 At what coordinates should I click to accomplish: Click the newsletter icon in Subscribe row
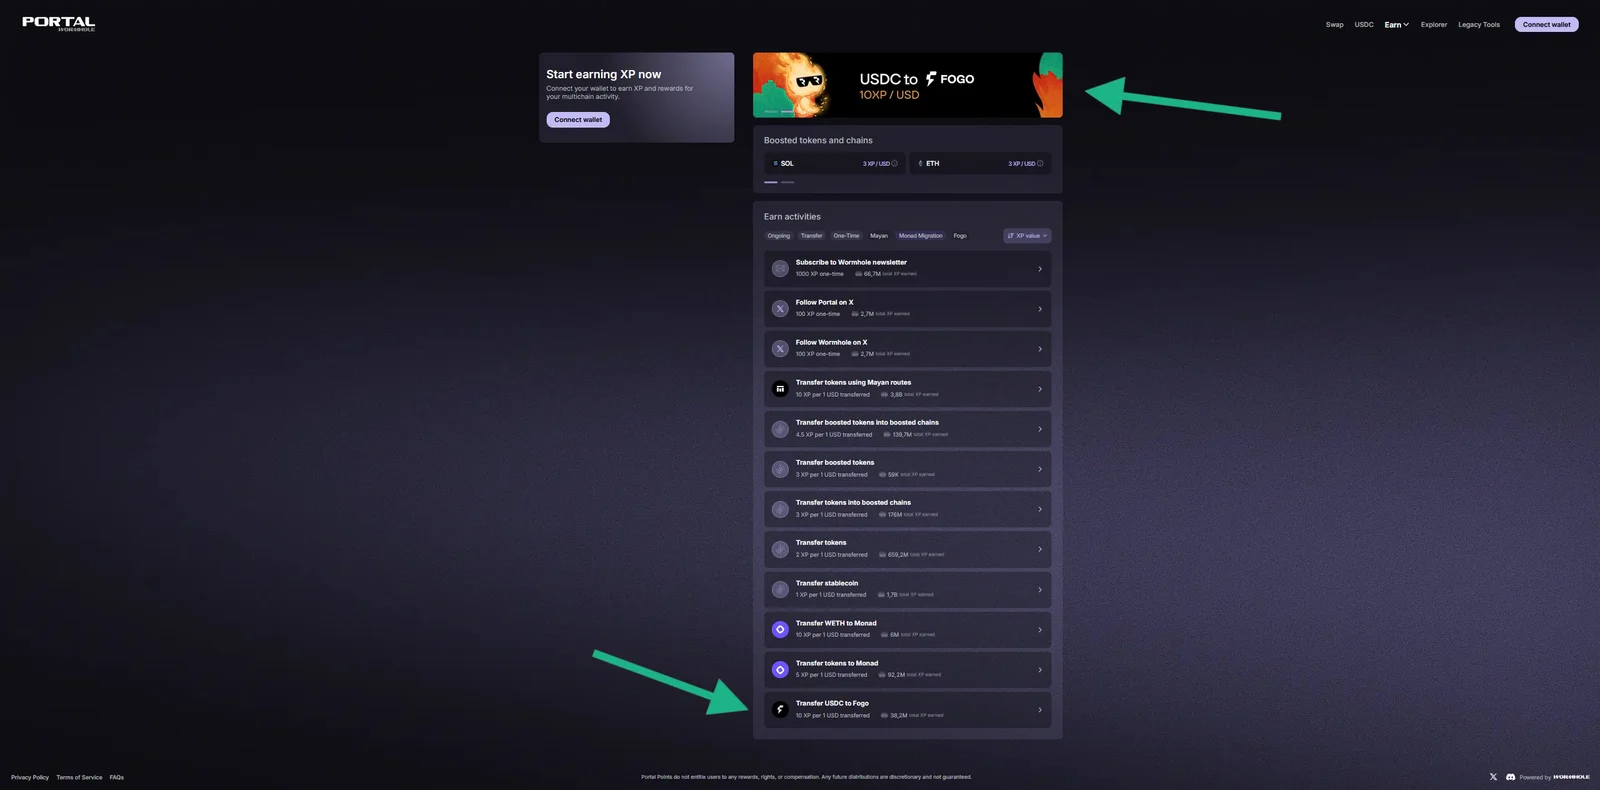(780, 269)
